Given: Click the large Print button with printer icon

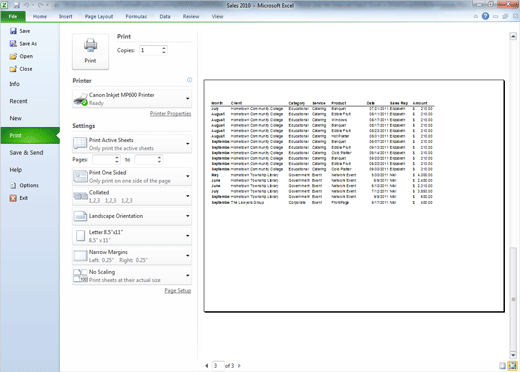Looking at the screenshot, I should coord(90,51).
